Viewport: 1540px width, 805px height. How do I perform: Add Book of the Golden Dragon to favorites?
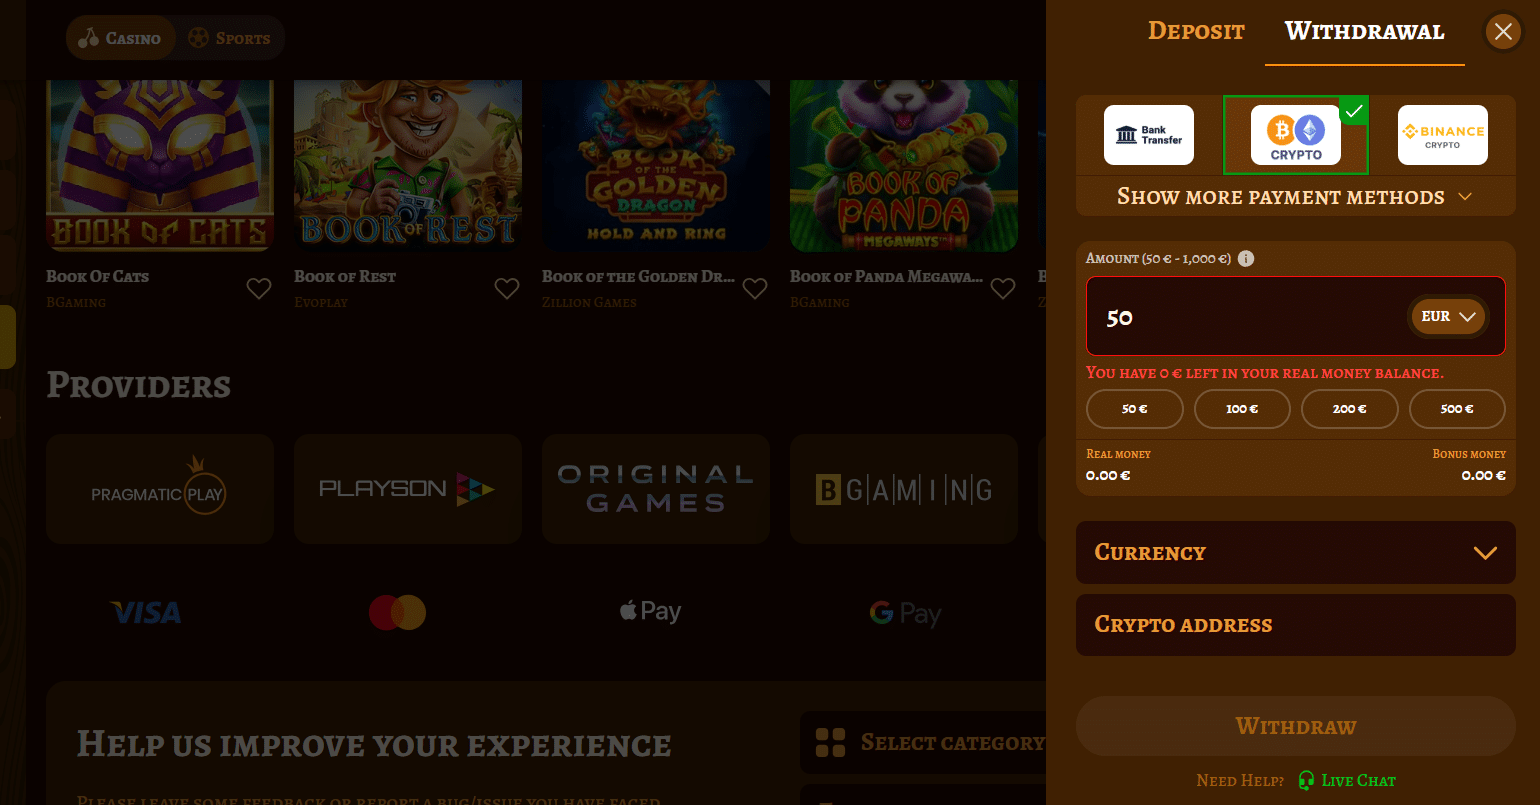pos(755,289)
